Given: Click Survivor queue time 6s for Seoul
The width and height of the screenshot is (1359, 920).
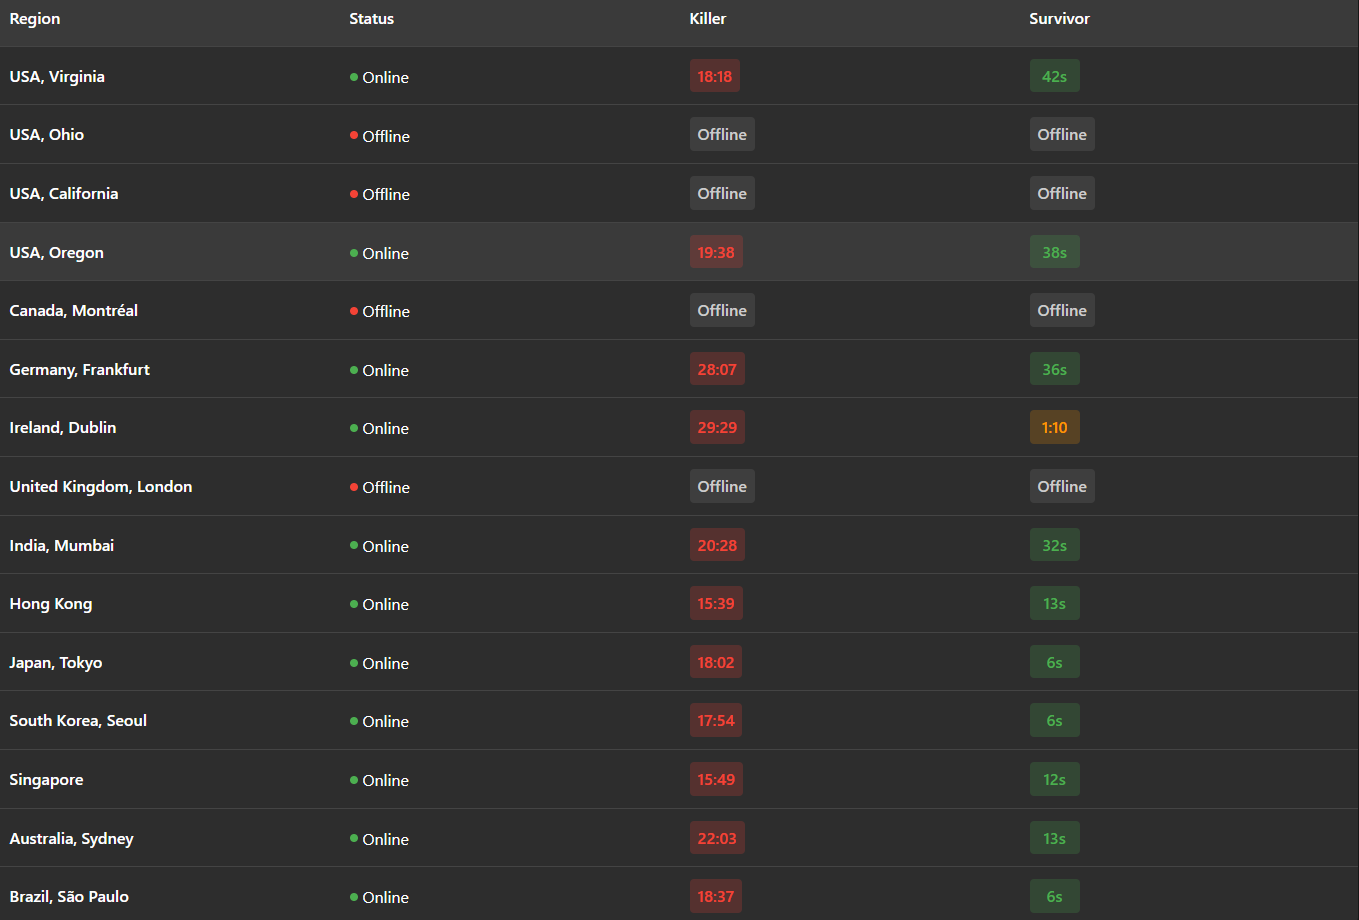Looking at the screenshot, I should tap(1055, 720).
